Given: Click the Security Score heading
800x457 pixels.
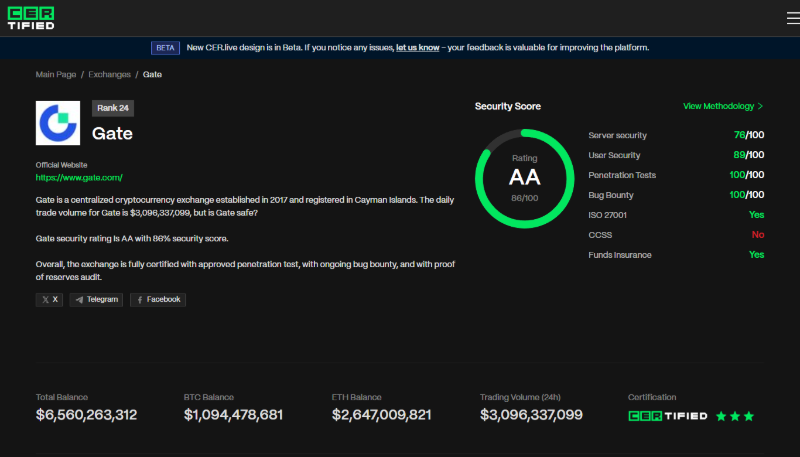Looking at the screenshot, I should [508, 106].
